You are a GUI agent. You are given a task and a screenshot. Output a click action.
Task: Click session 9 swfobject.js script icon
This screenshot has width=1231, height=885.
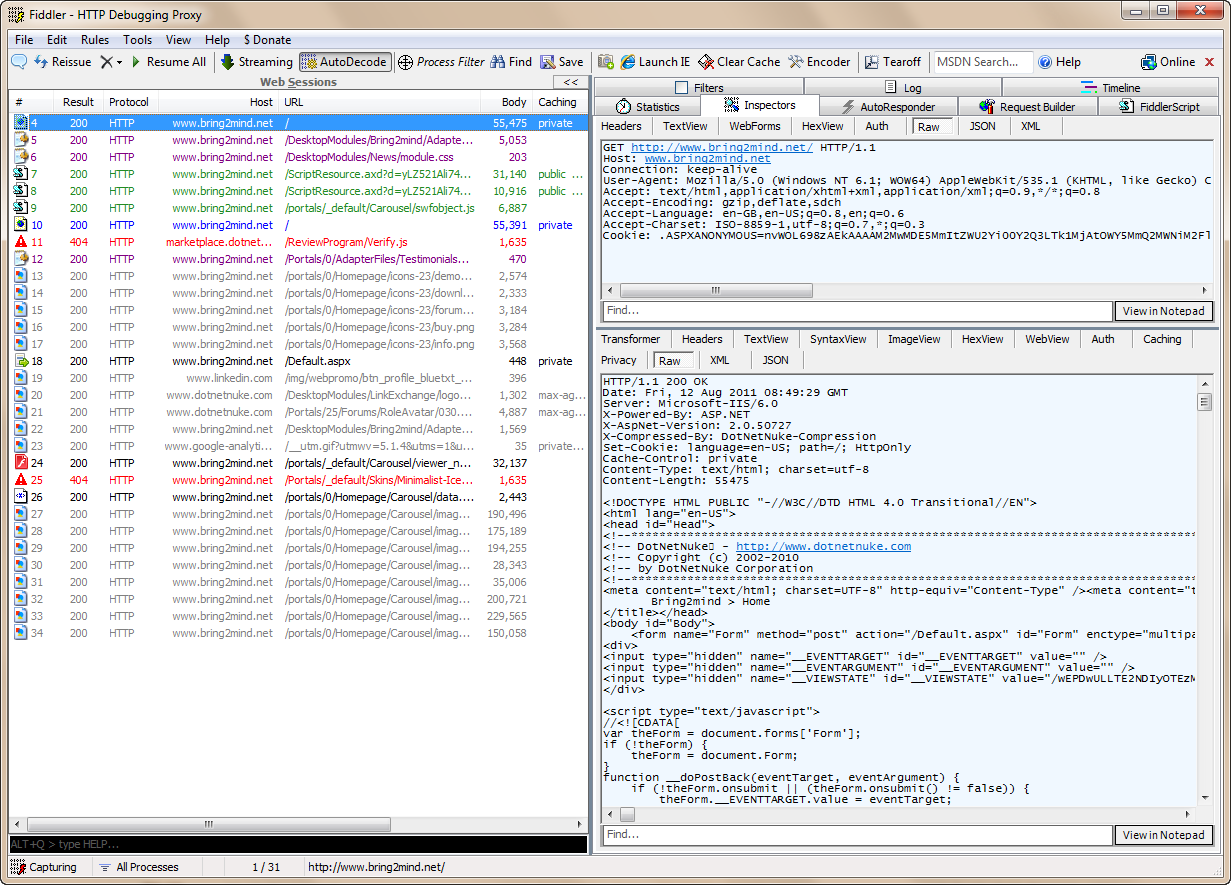point(20,208)
